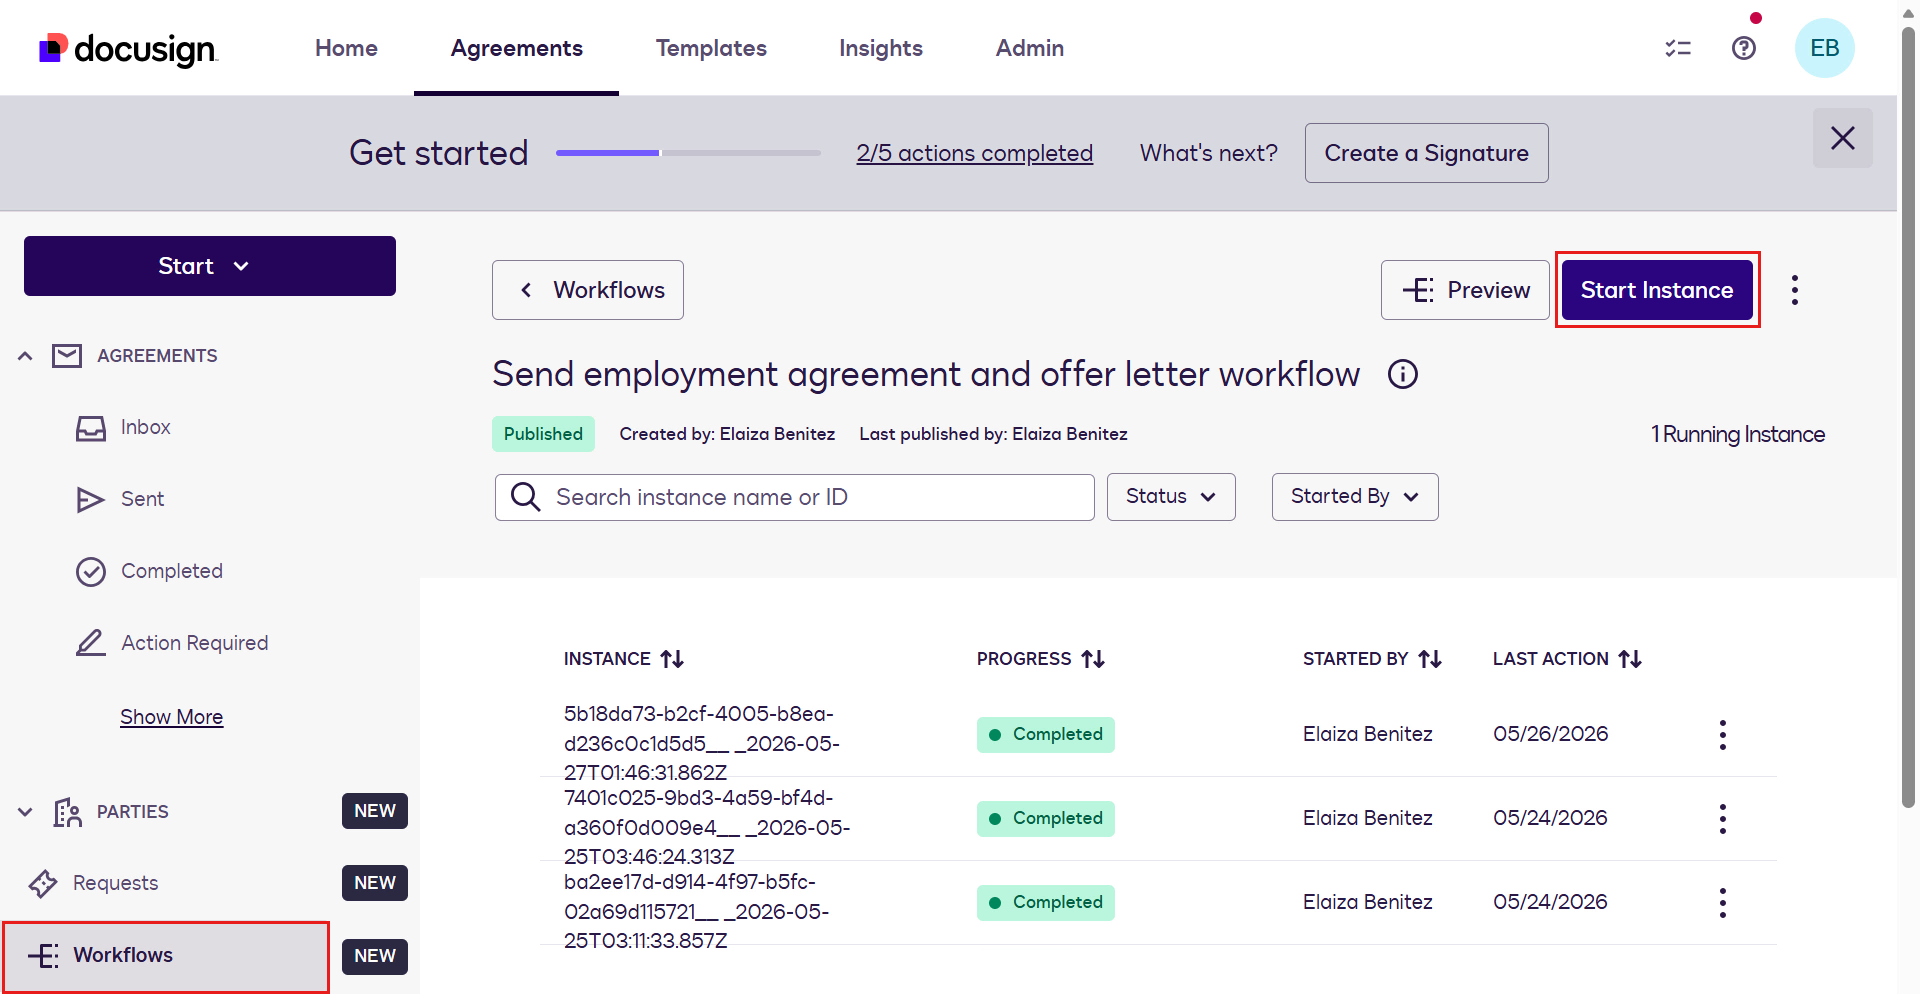Click the search instance name field
Viewport: 1920px width, 995px height.
tap(795, 497)
